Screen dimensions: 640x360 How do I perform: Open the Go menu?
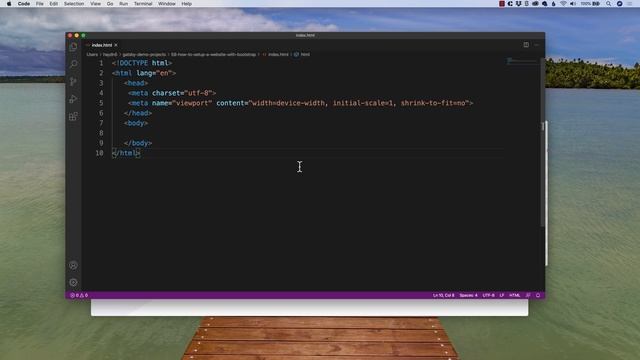coord(110,4)
